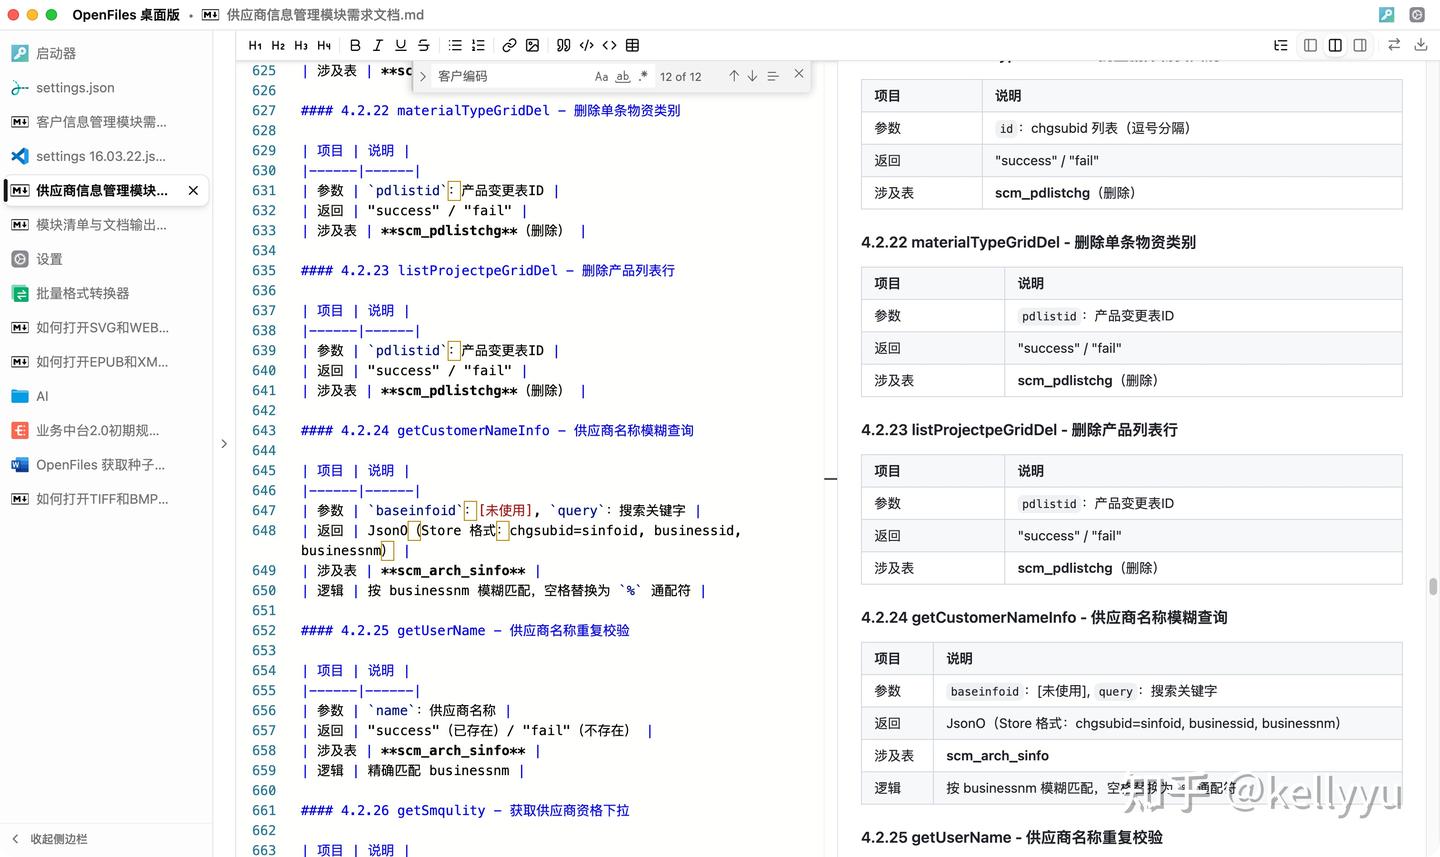Toggle match case in find bar

pyautogui.click(x=601, y=76)
